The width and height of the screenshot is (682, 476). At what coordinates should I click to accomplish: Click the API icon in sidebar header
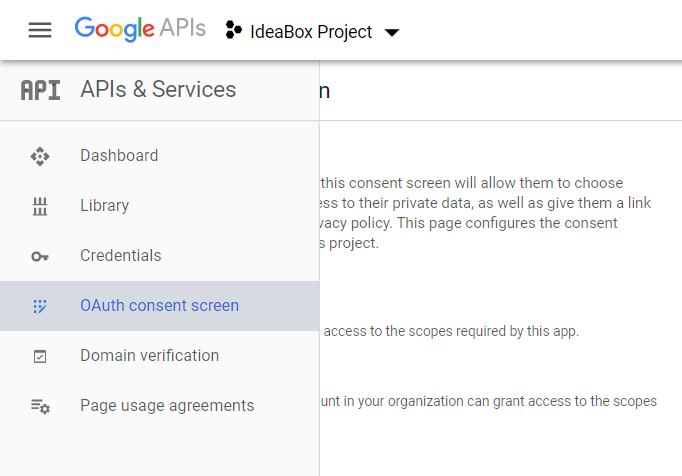40,90
